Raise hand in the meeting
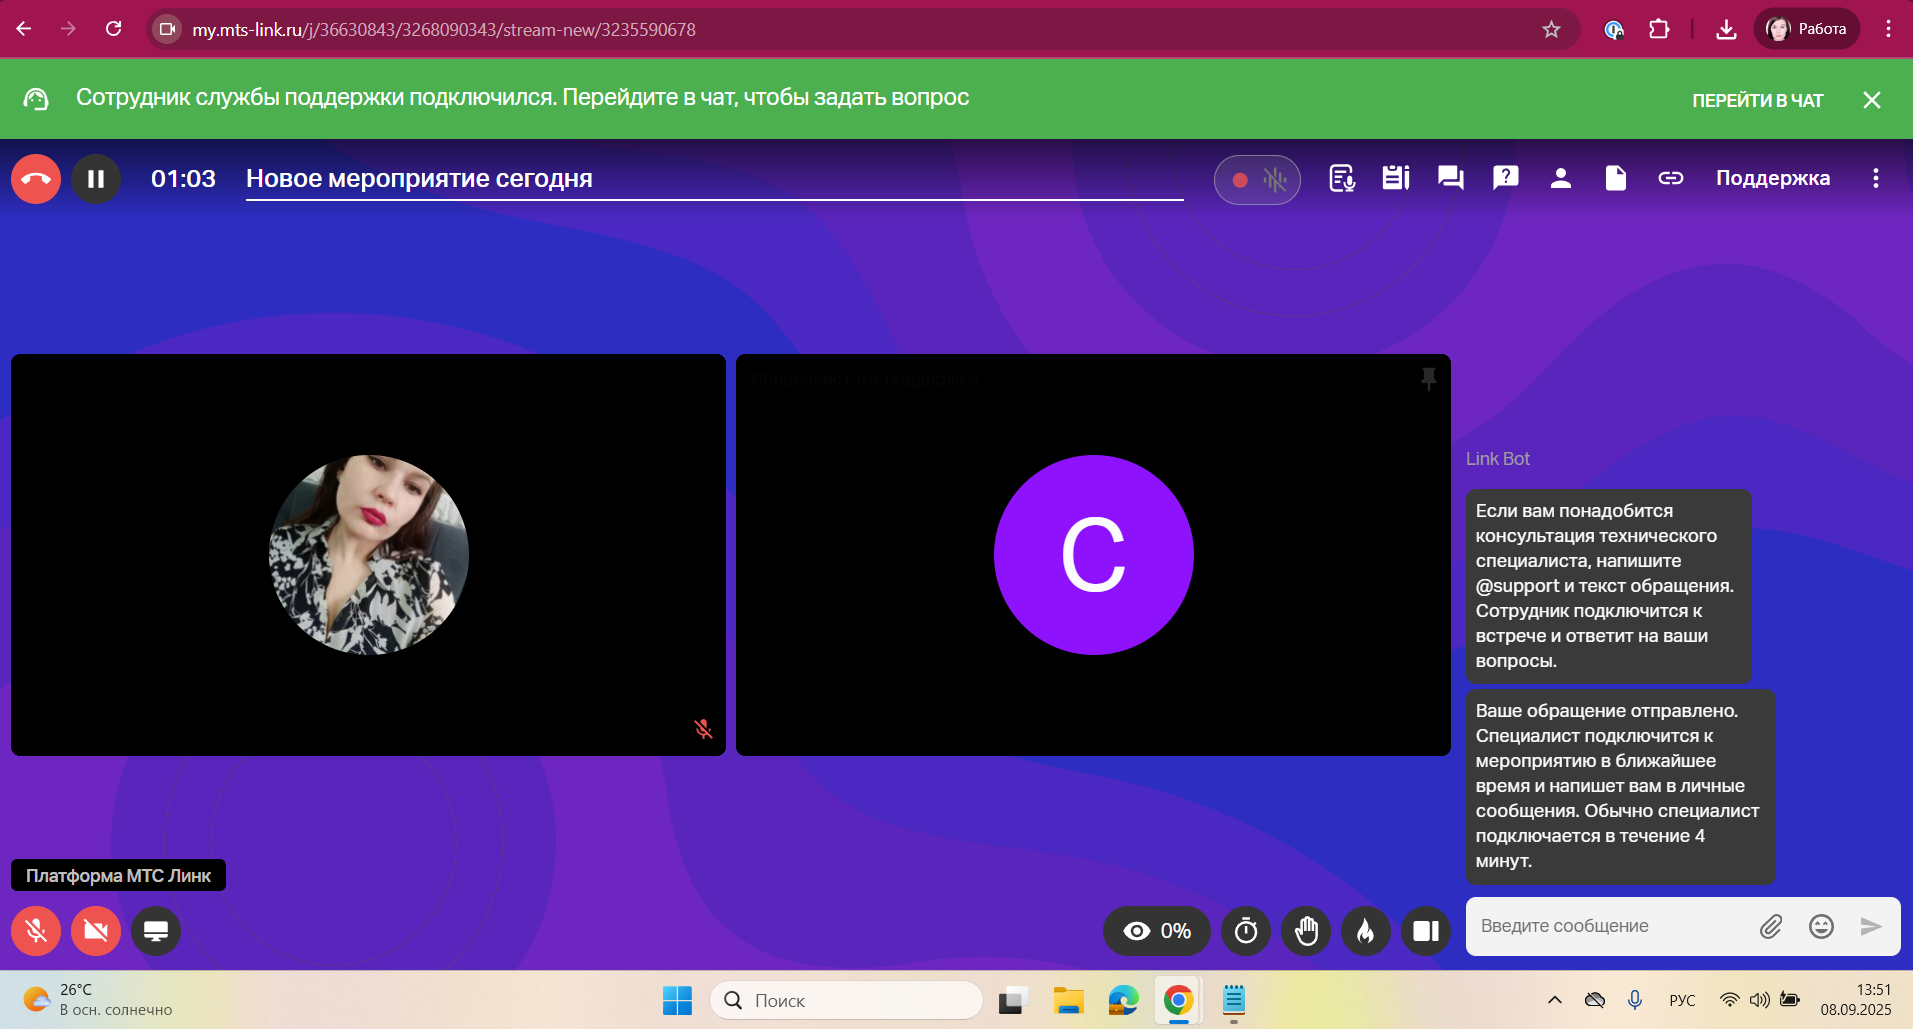This screenshot has width=1913, height=1029. tap(1306, 931)
